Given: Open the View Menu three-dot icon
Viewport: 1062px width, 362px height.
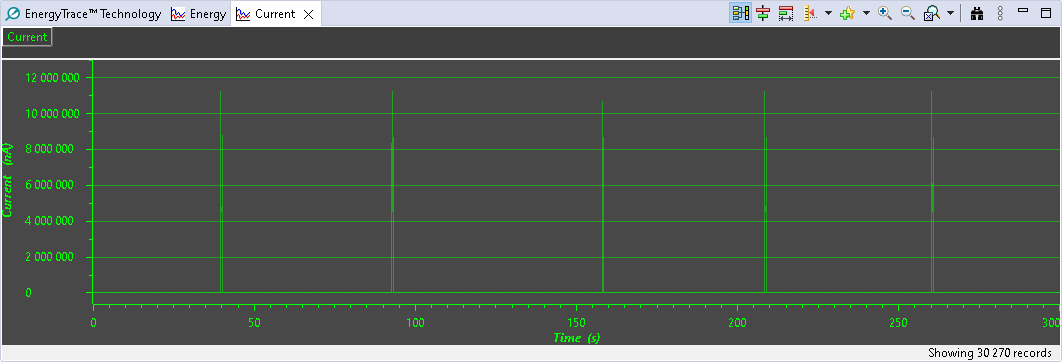Looking at the screenshot, I should (x=1000, y=13).
